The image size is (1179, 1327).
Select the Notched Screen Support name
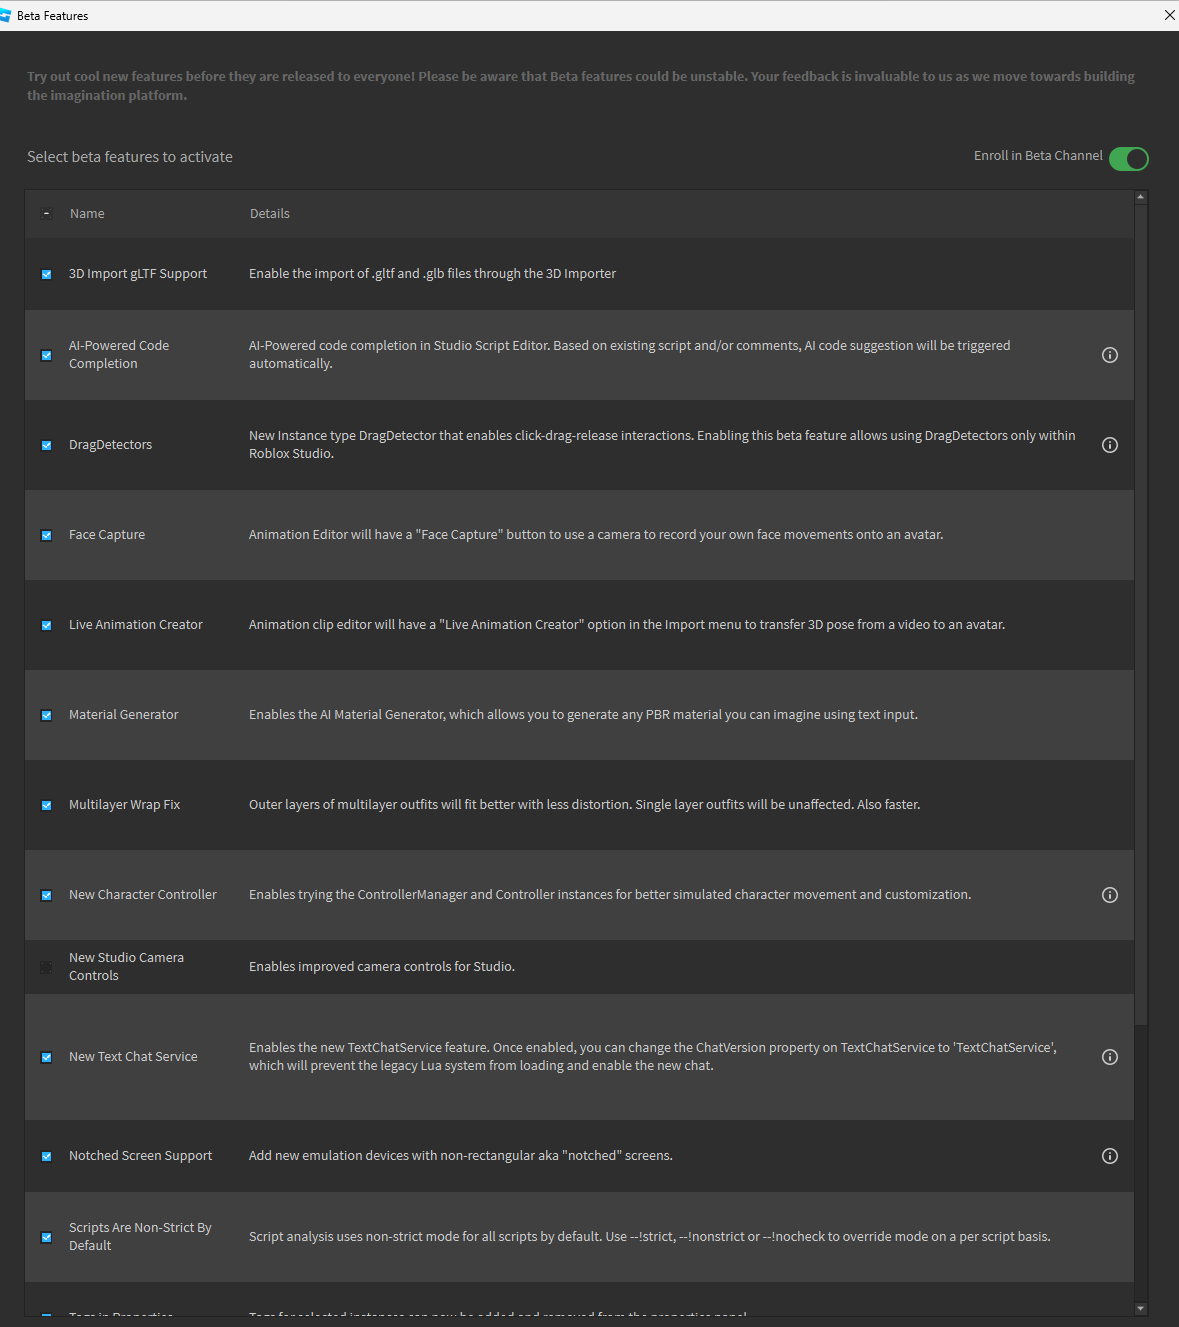141,1156
